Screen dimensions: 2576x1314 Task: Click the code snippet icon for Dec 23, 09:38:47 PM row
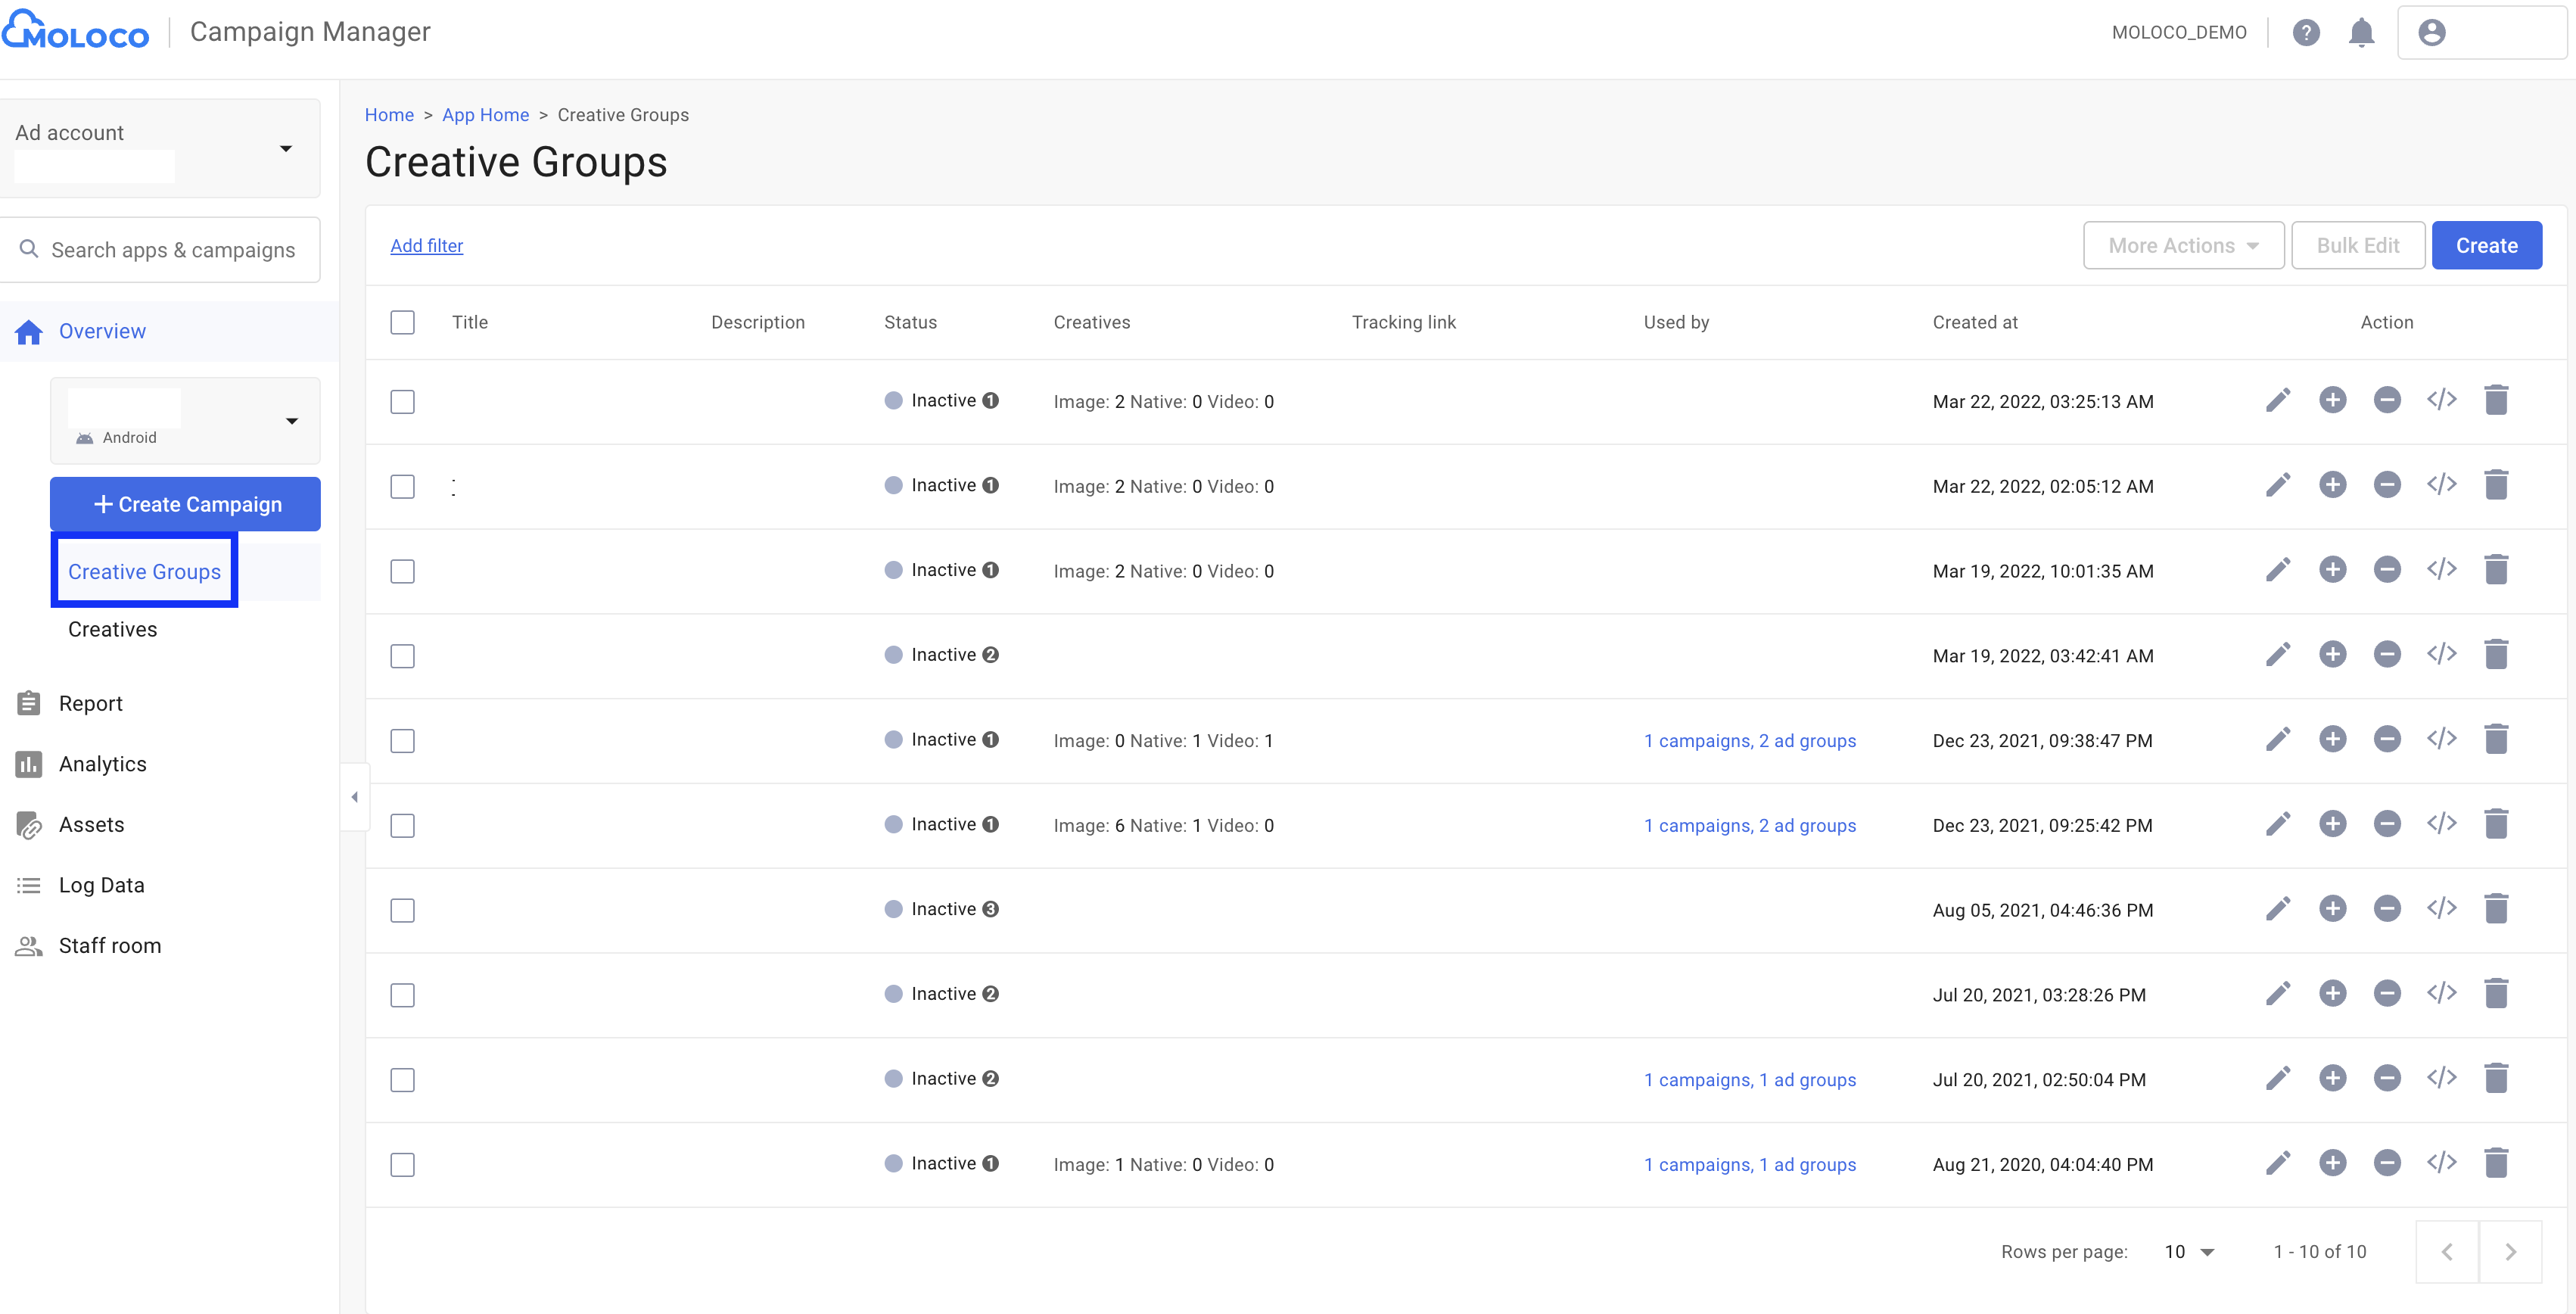[x=2441, y=740]
